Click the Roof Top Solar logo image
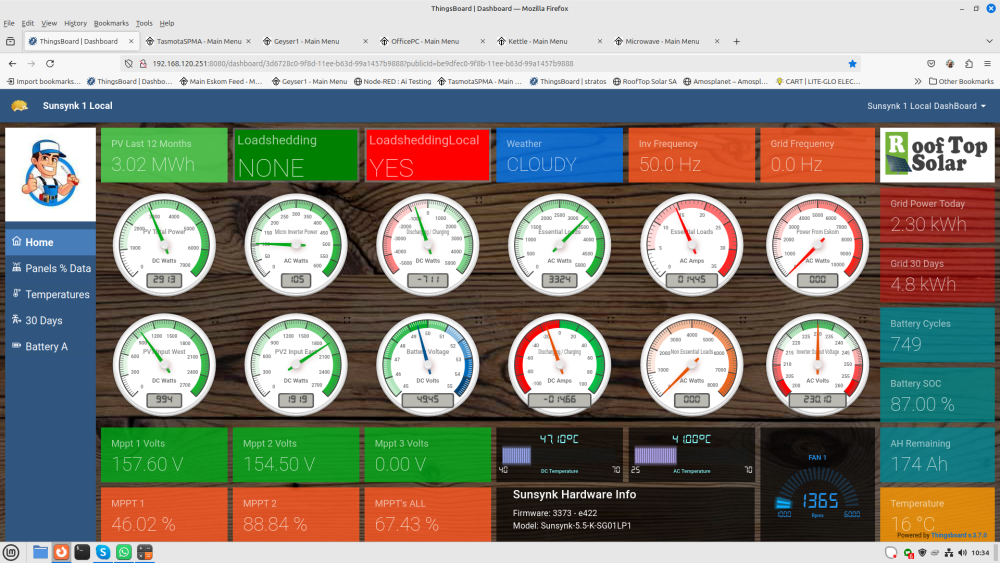 click(937, 155)
